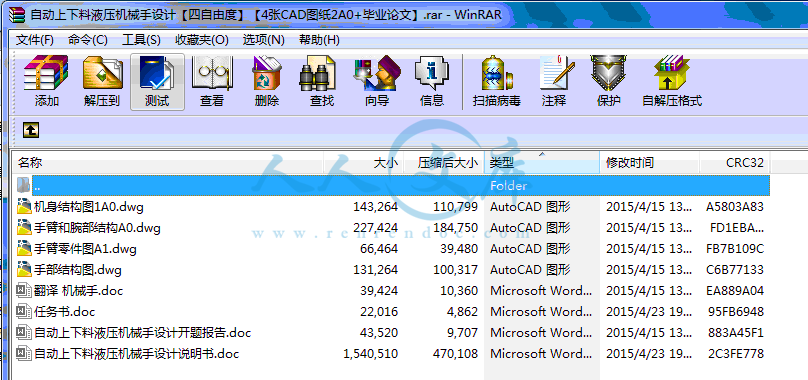Open the Options (选项) menu

[263, 40]
